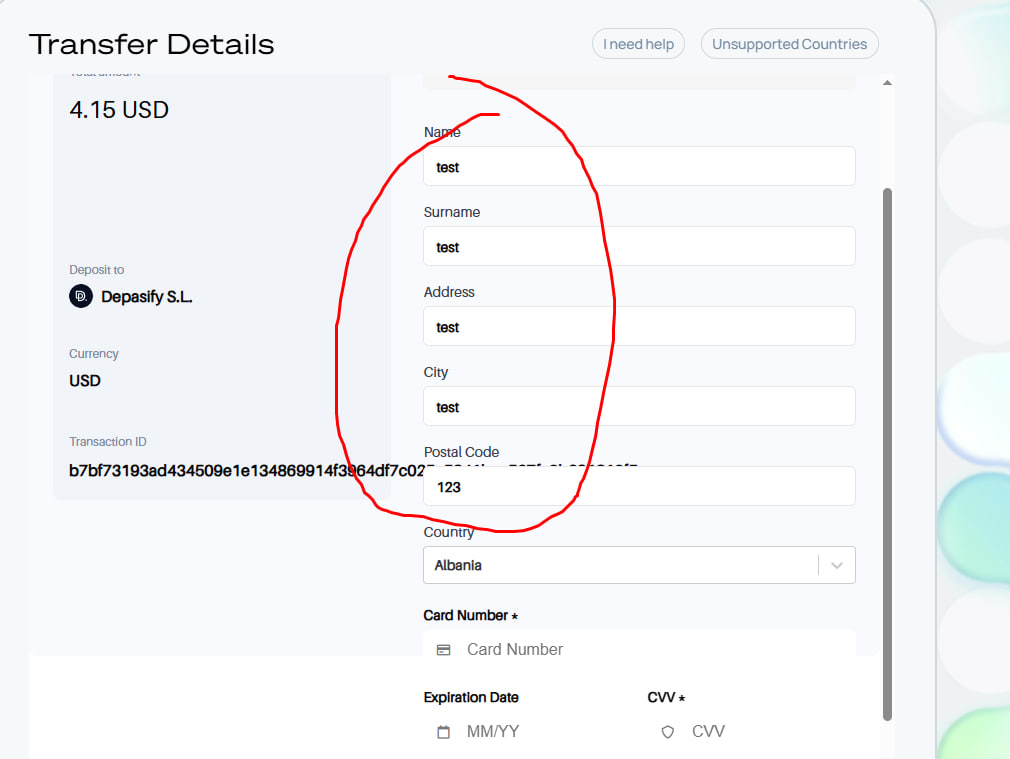Image resolution: width=1010 pixels, height=759 pixels.
Task: Click the shield icon in CVV field
Action: (x=668, y=732)
